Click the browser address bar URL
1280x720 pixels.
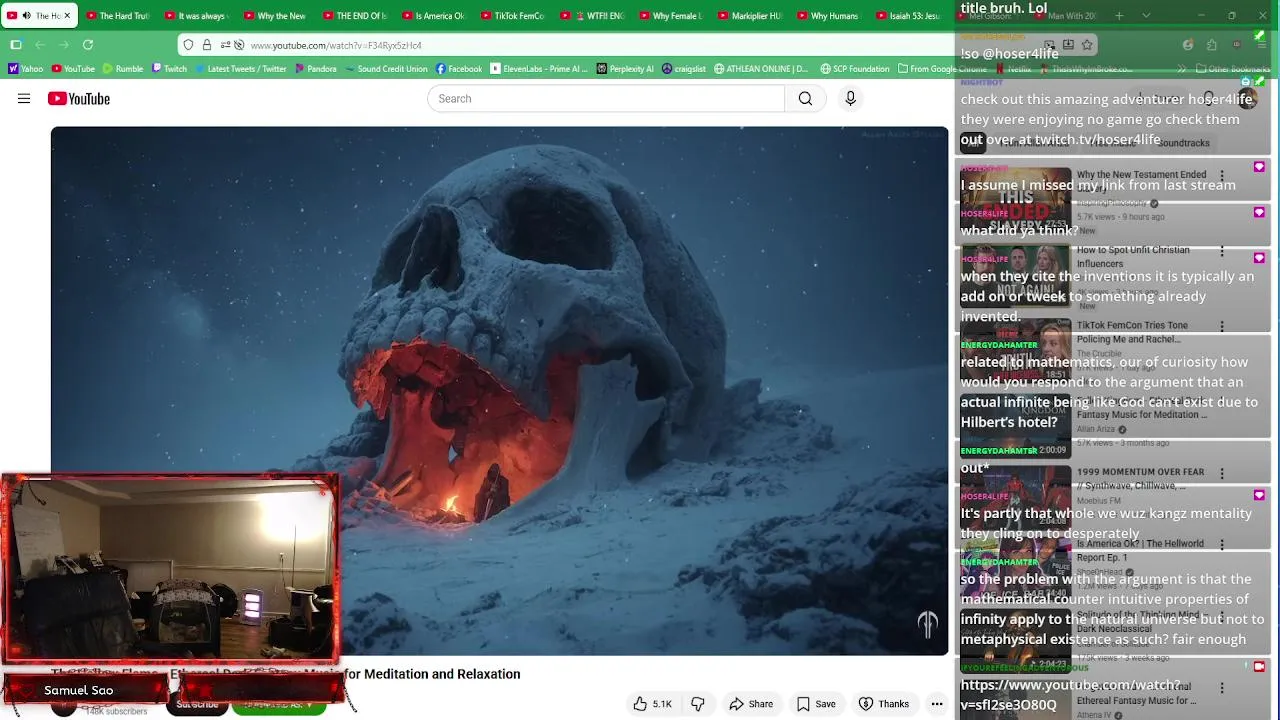pyautogui.click(x=335, y=45)
